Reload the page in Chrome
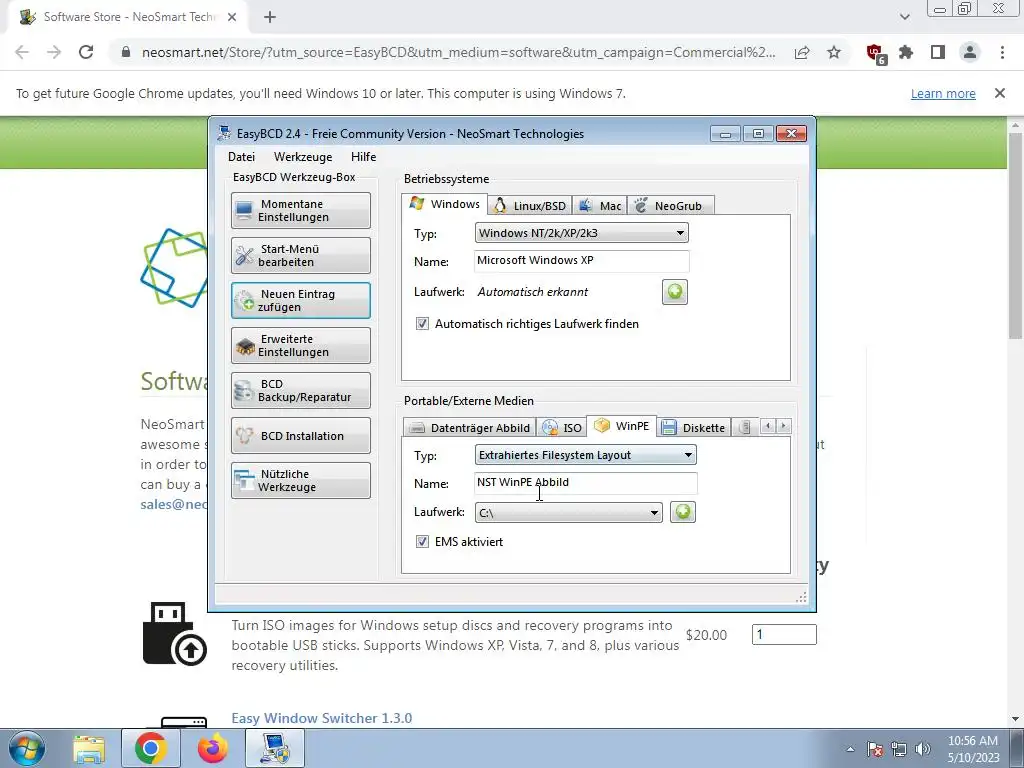 pos(86,52)
